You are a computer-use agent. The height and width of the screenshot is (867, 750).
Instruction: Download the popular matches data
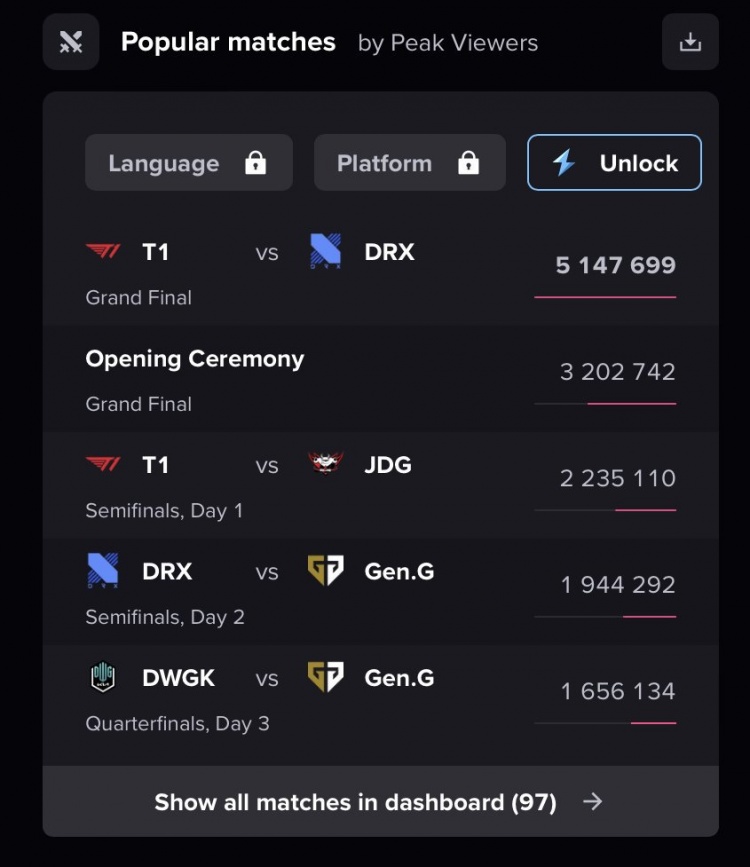coord(690,42)
